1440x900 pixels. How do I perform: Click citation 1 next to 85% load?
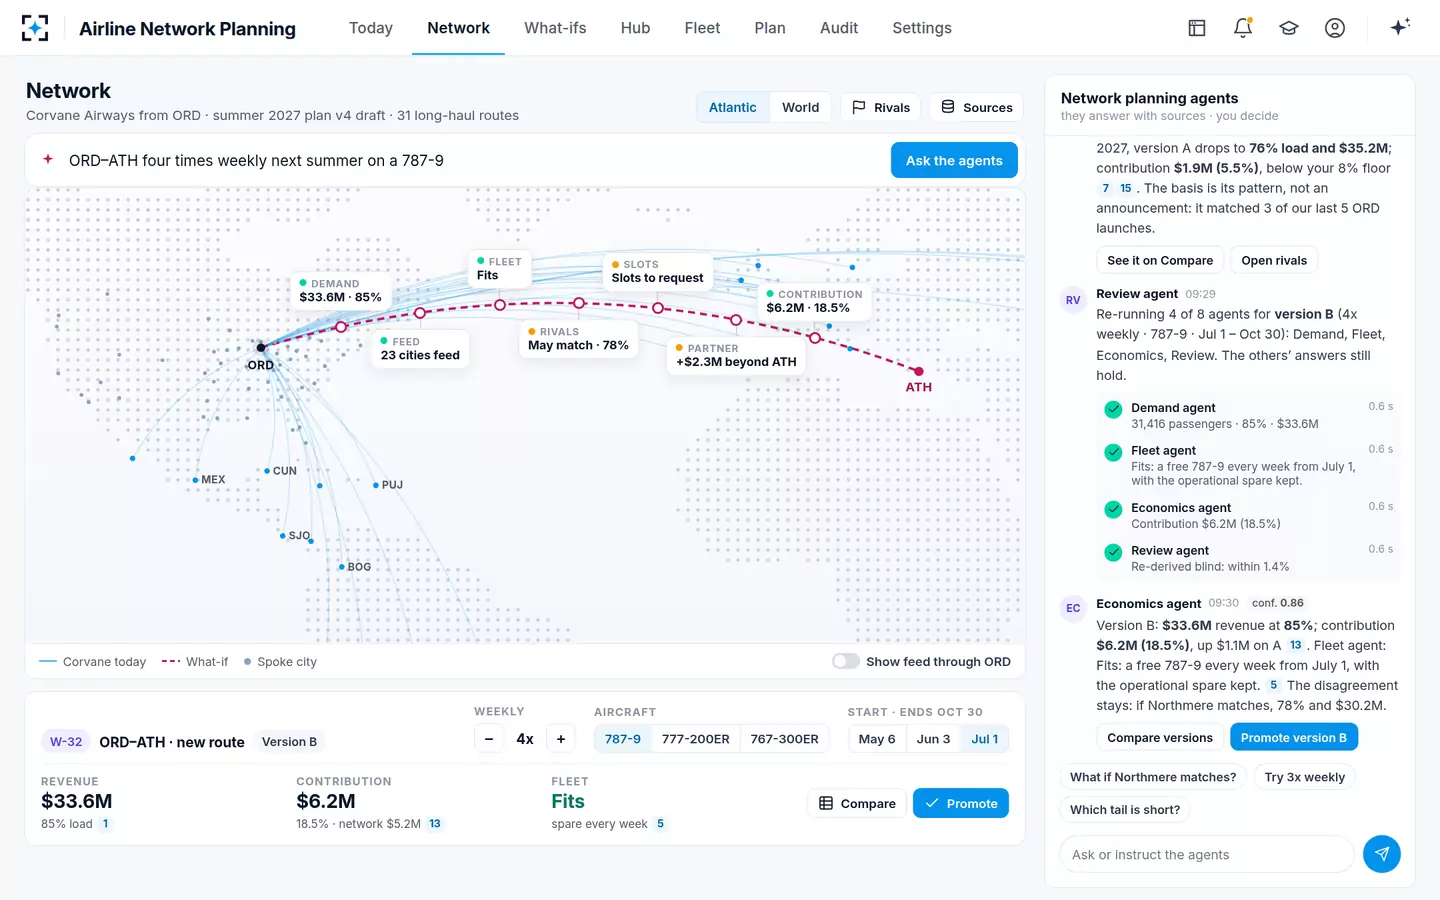click(105, 824)
